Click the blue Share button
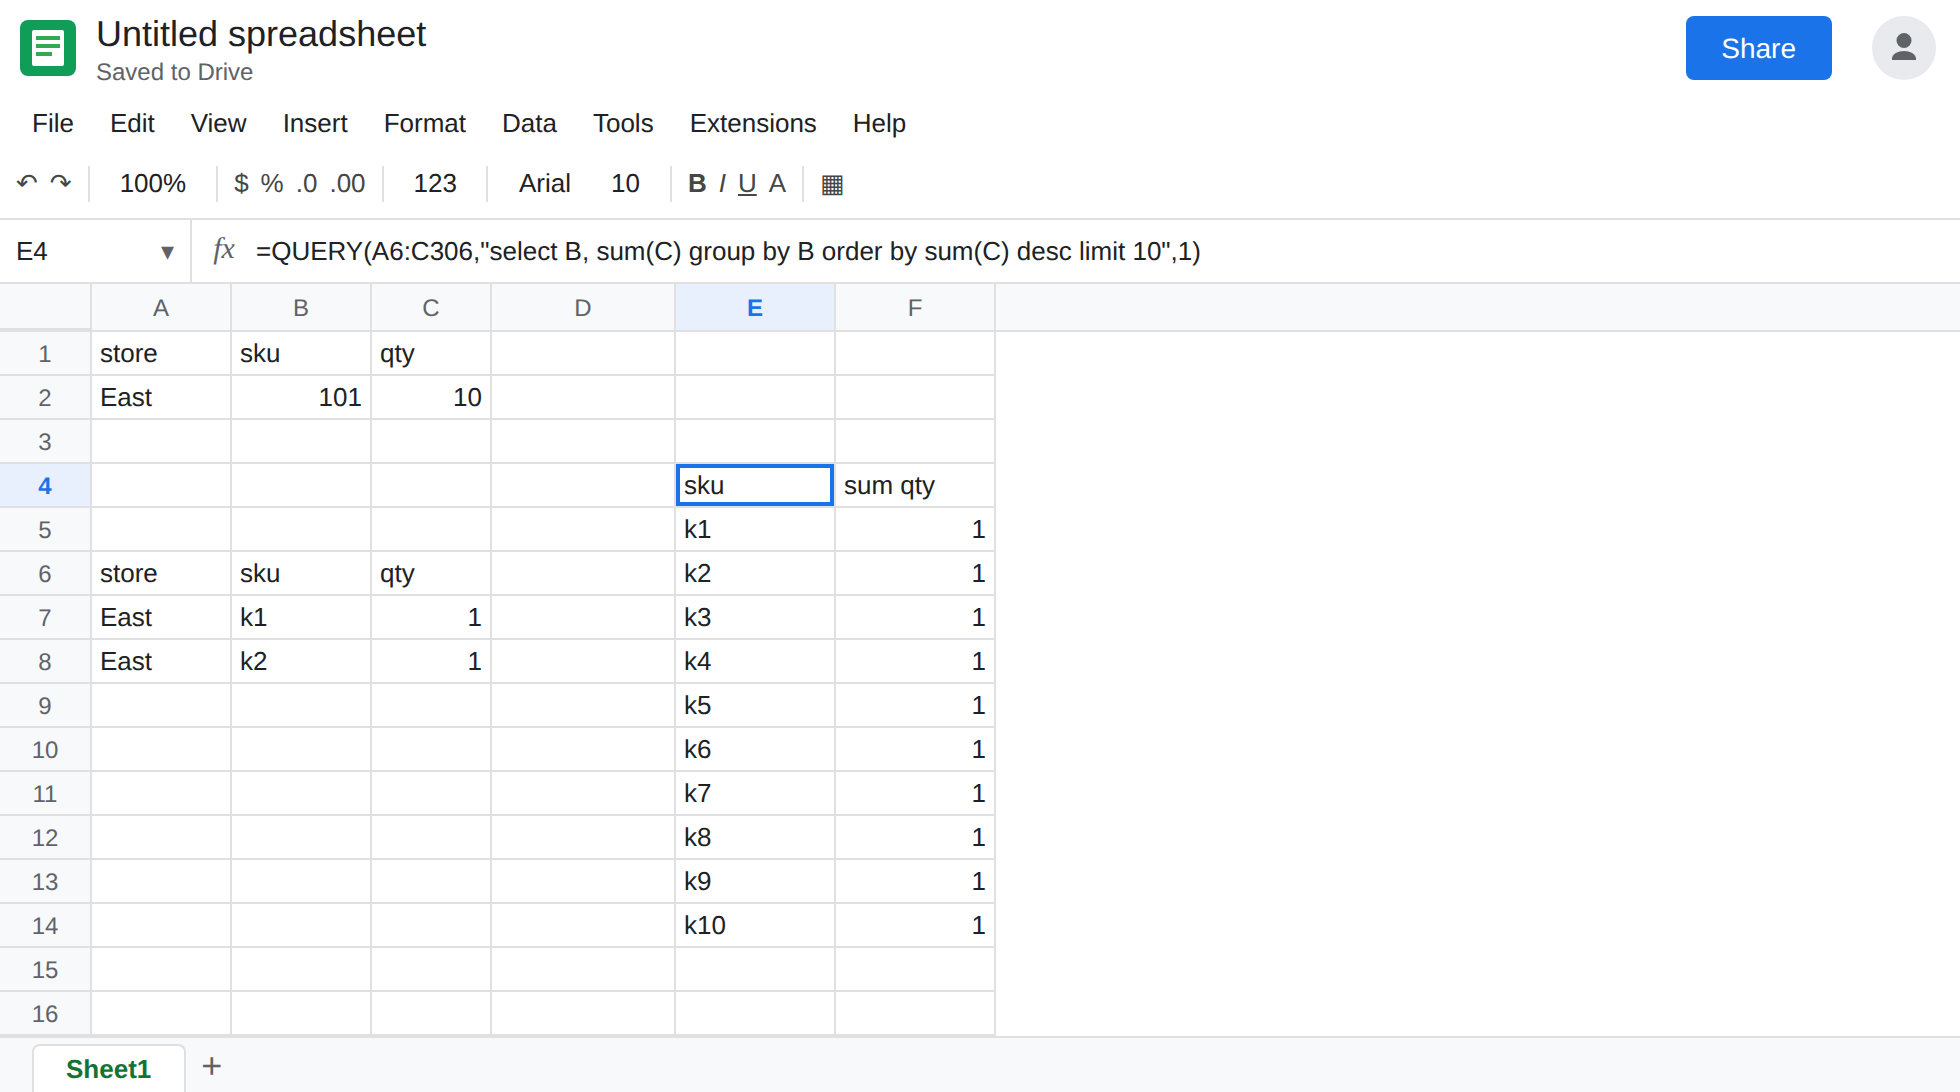 [x=1758, y=48]
